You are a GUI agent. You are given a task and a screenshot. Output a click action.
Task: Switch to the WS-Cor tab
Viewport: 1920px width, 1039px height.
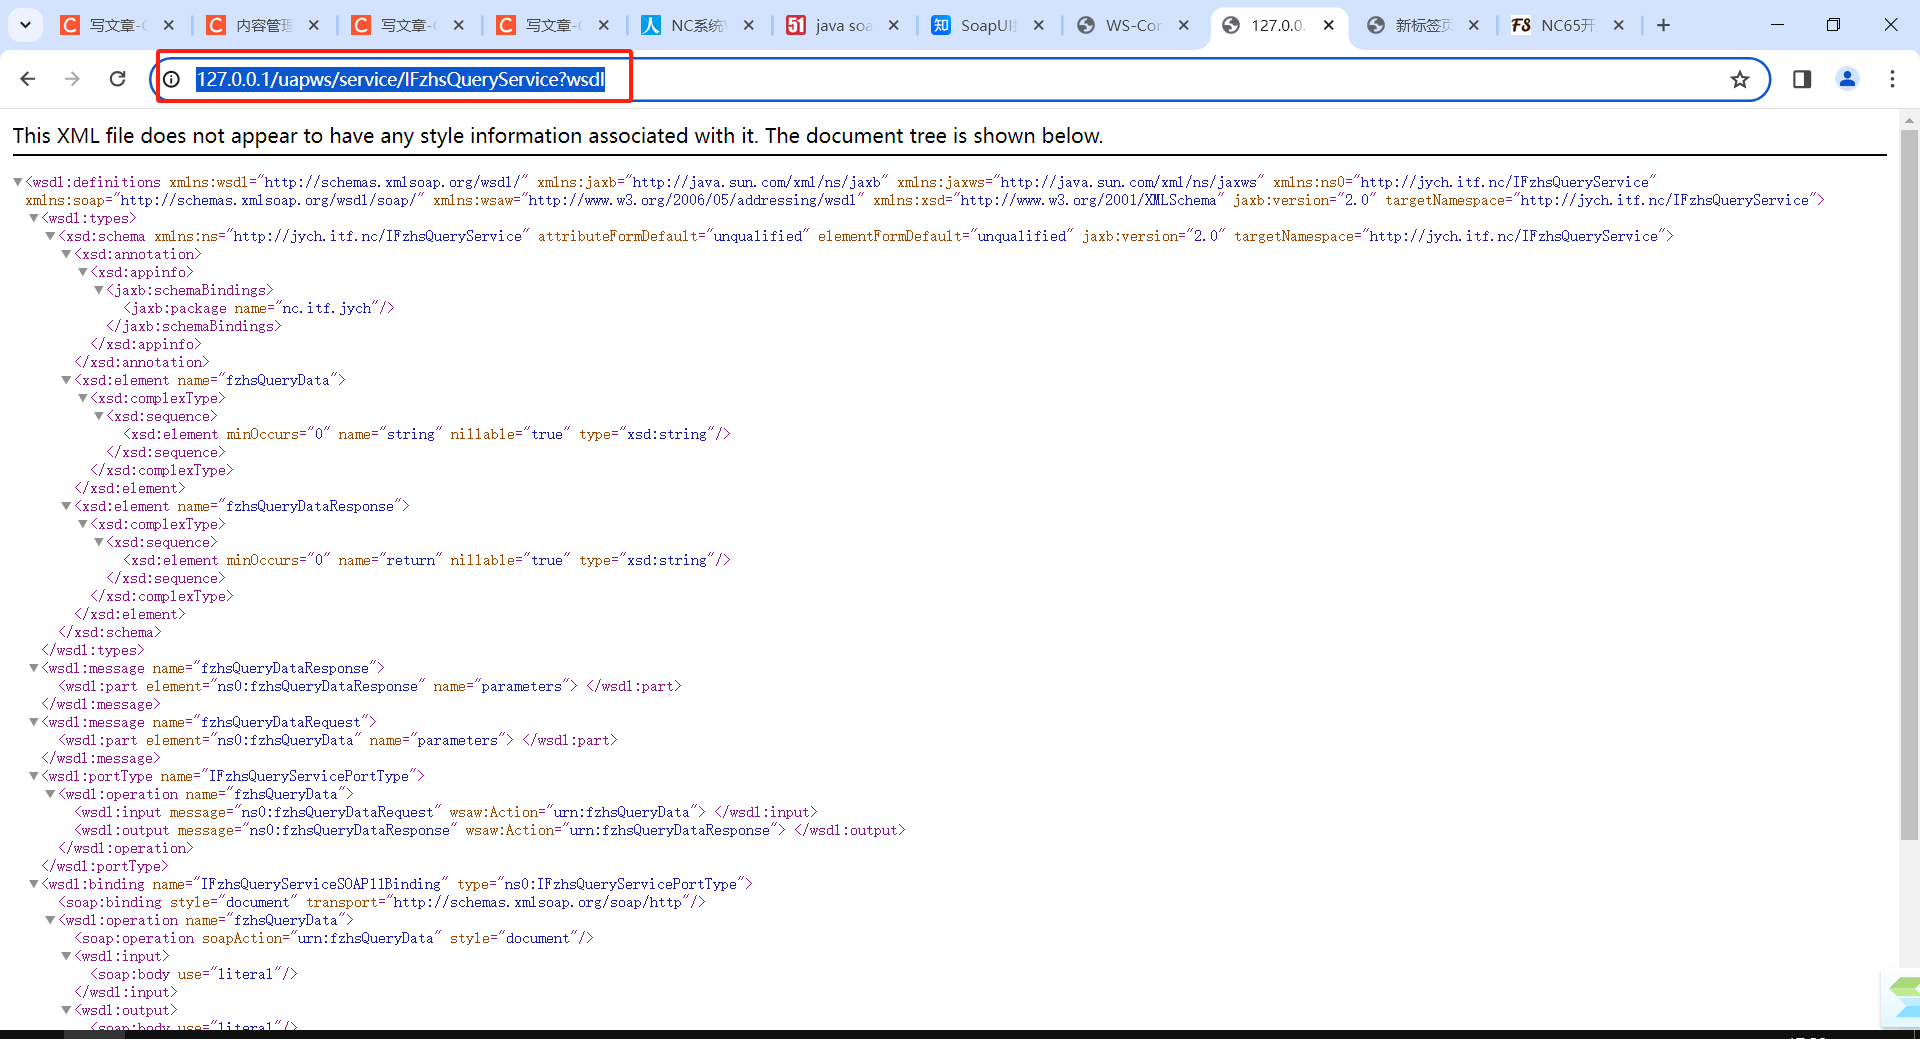pyautogui.click(x=1131, y=25)
